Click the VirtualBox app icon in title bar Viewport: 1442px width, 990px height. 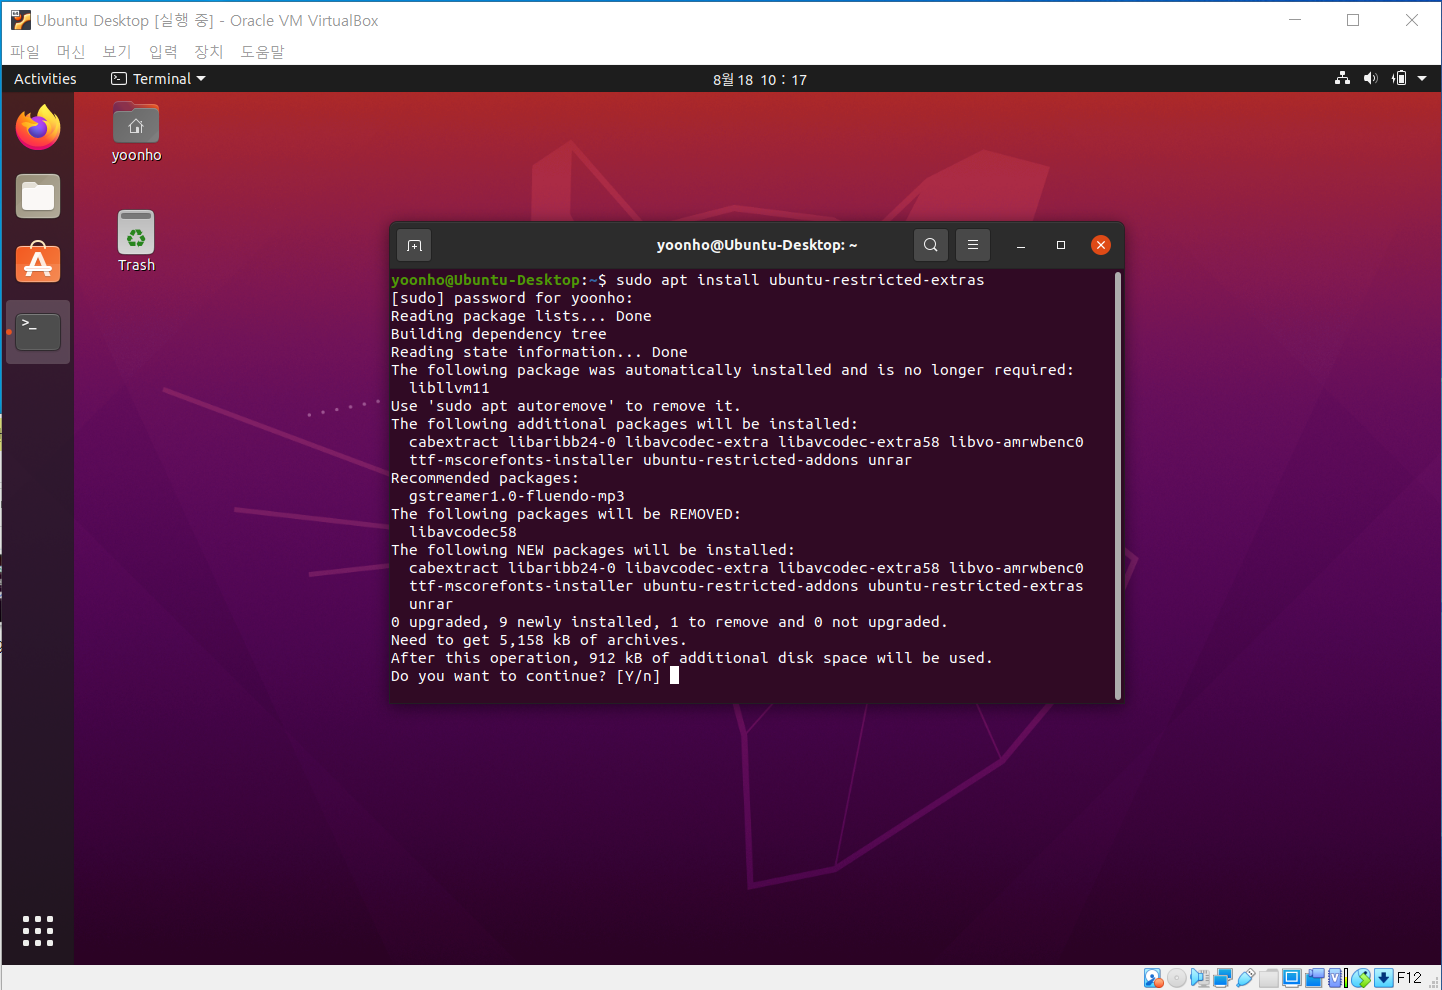(x=20, y=20)
